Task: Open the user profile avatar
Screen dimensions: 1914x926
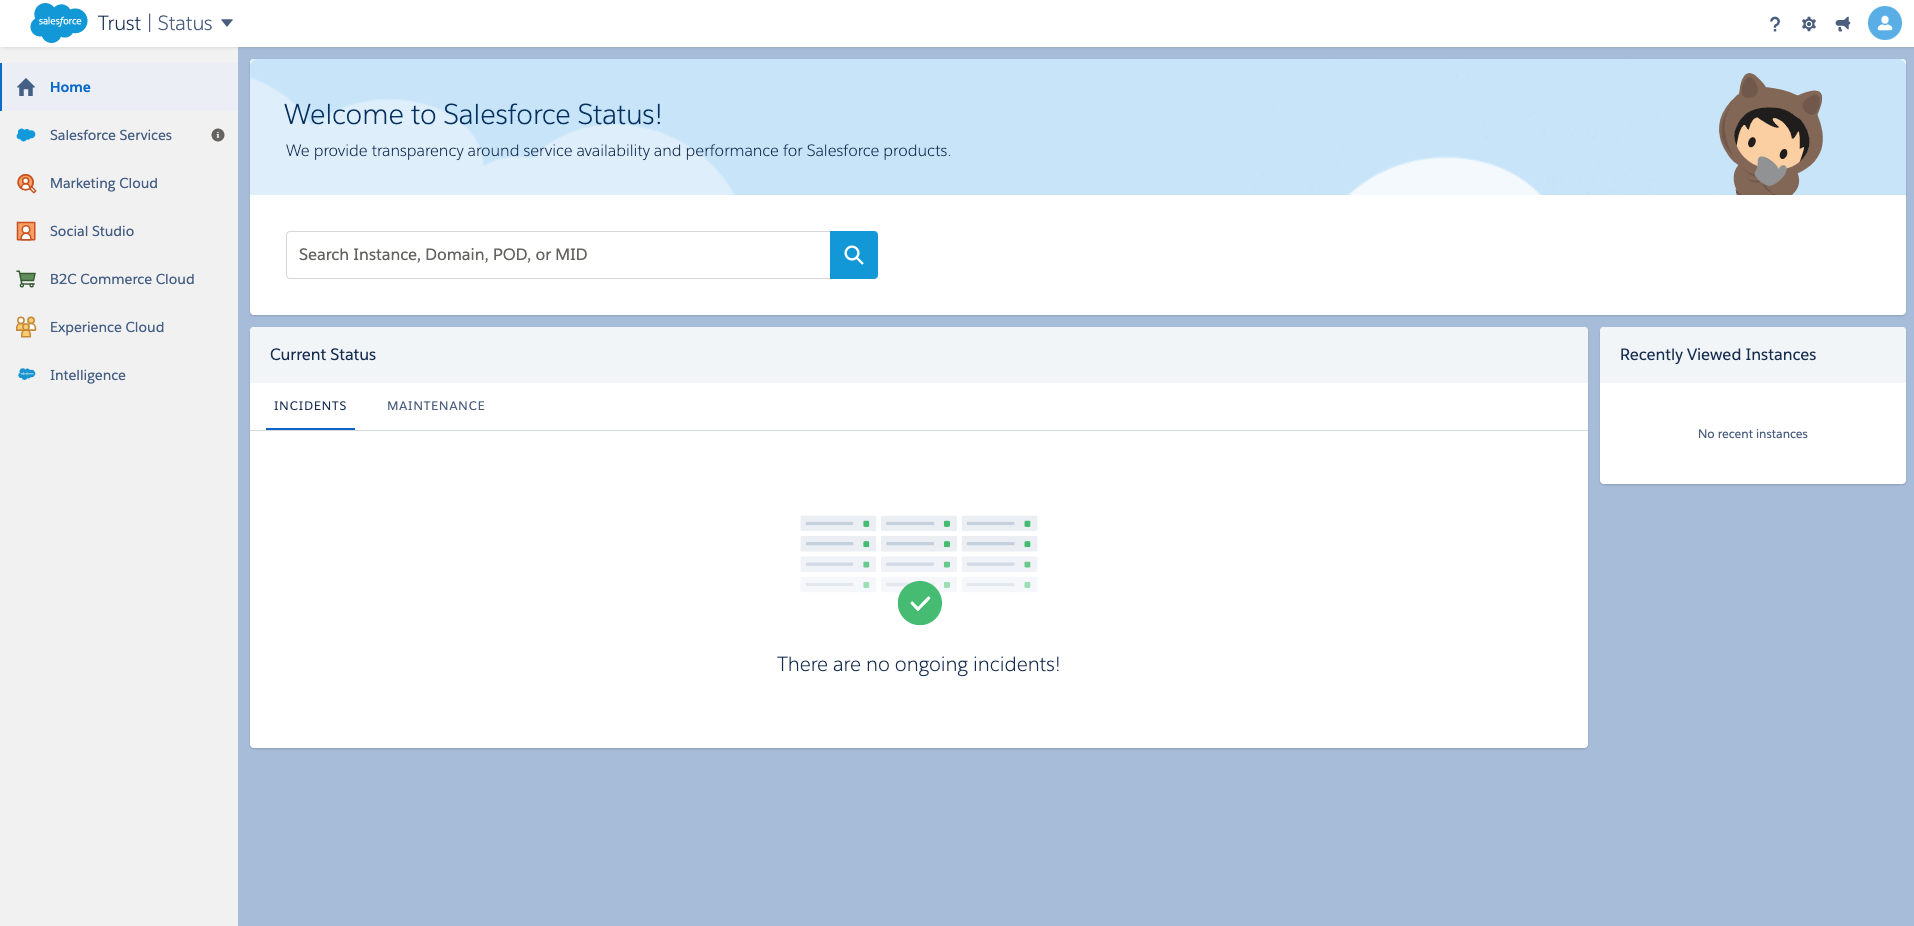Action: tap(1885, 23)
